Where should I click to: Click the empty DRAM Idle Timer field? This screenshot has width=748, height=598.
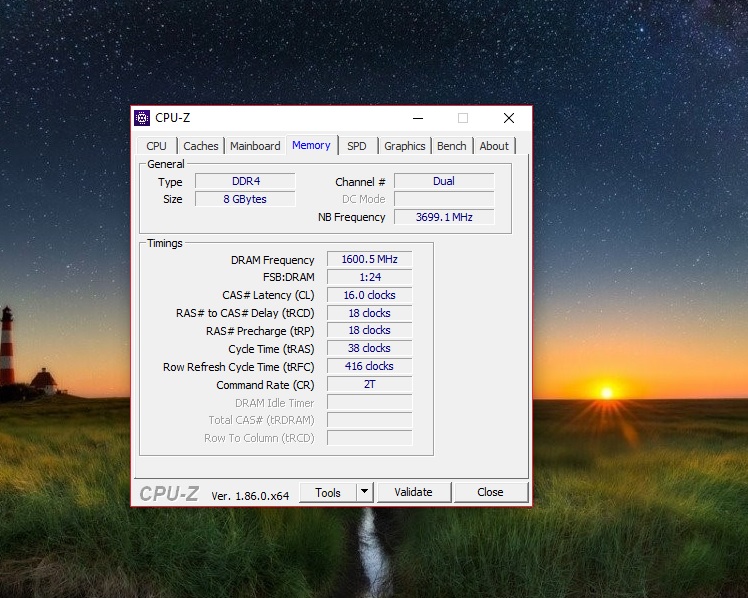tap(369, 402)
